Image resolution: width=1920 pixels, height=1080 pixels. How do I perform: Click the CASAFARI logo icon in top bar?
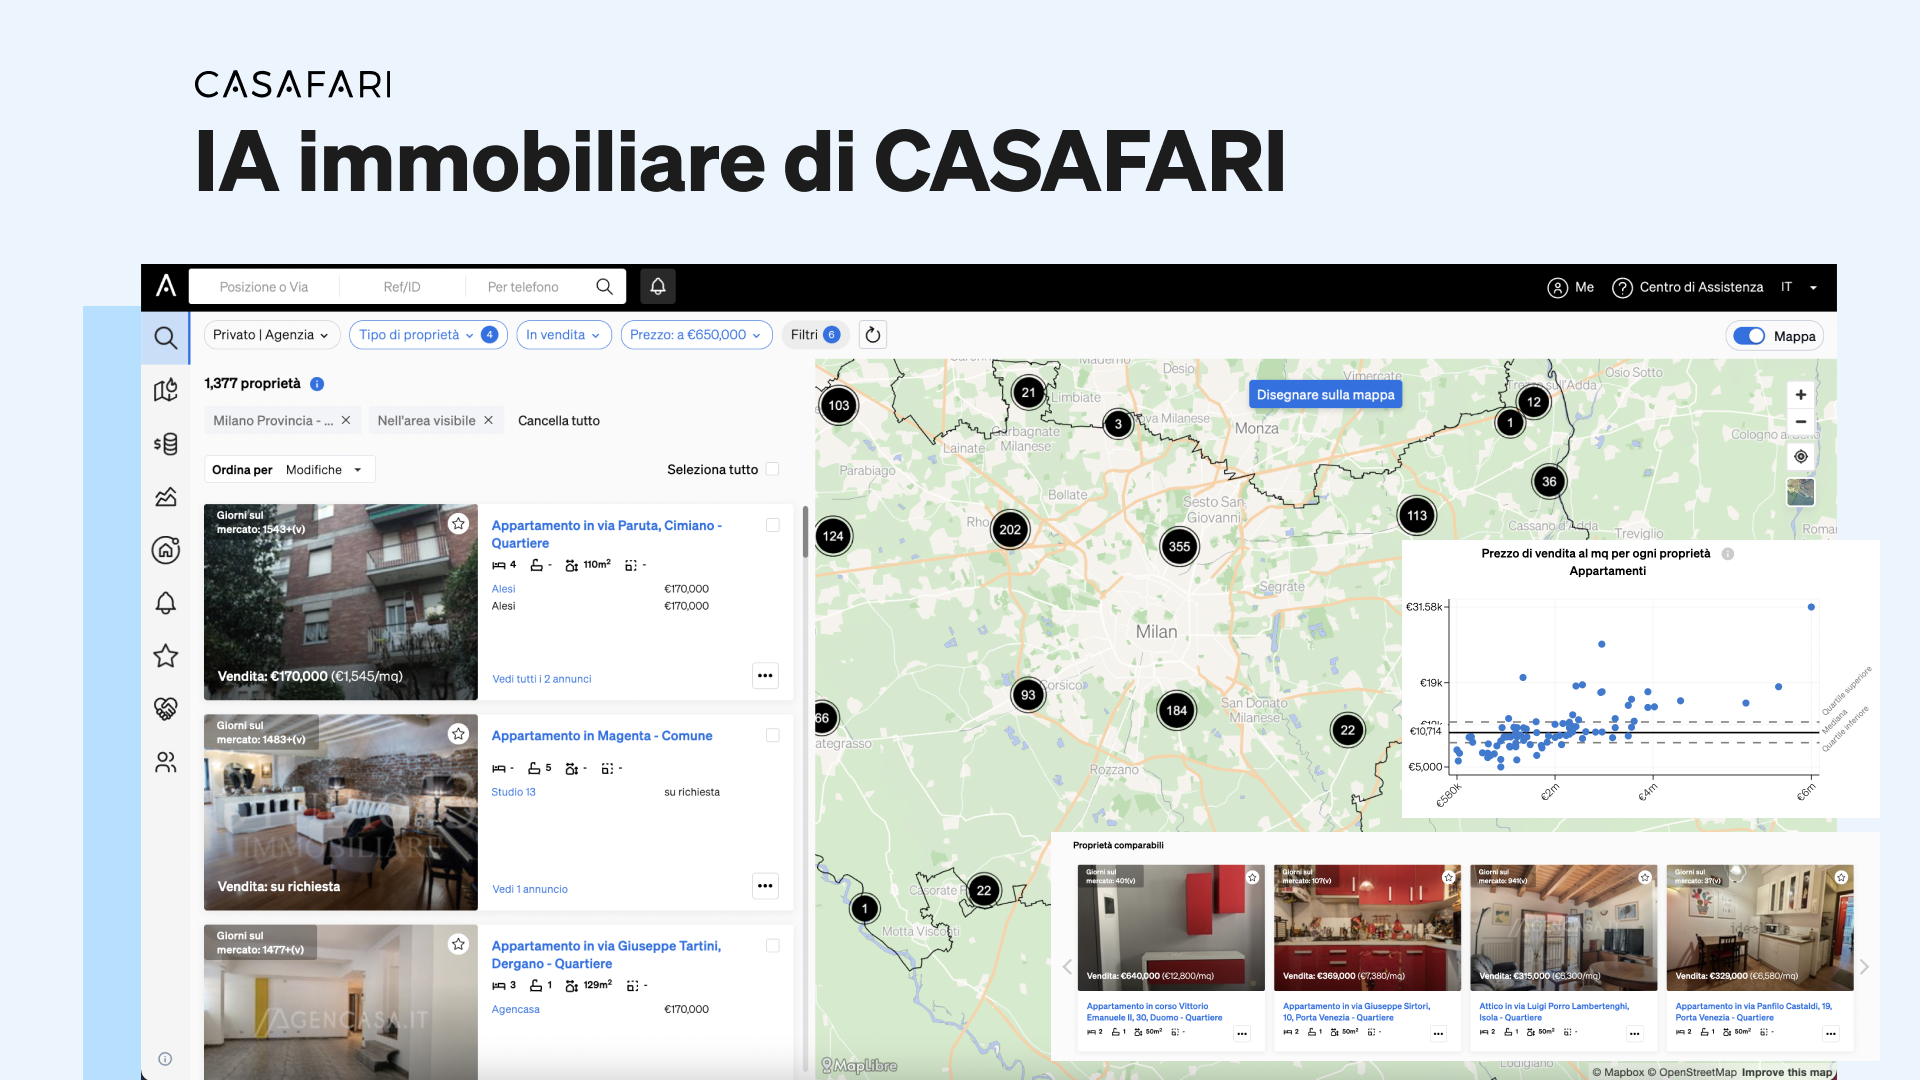pos(166,286)
